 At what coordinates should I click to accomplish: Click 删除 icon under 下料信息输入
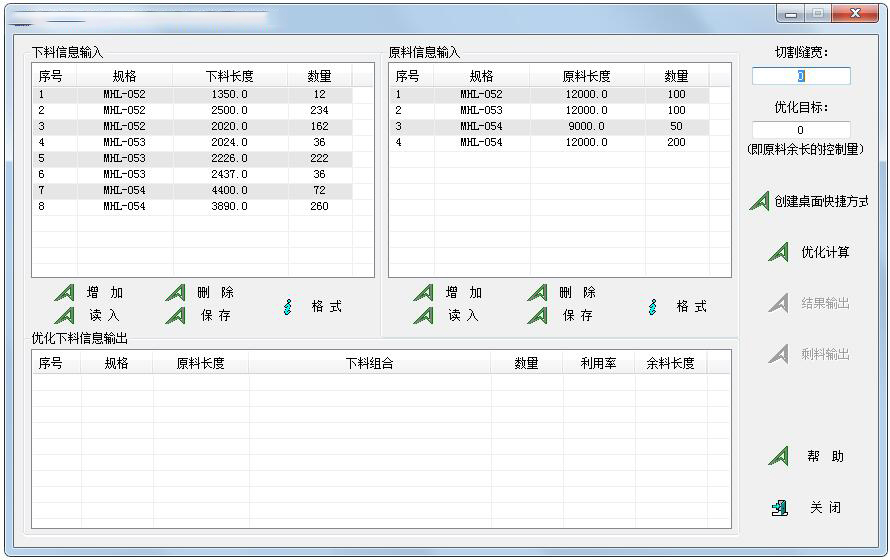[175, 293]
